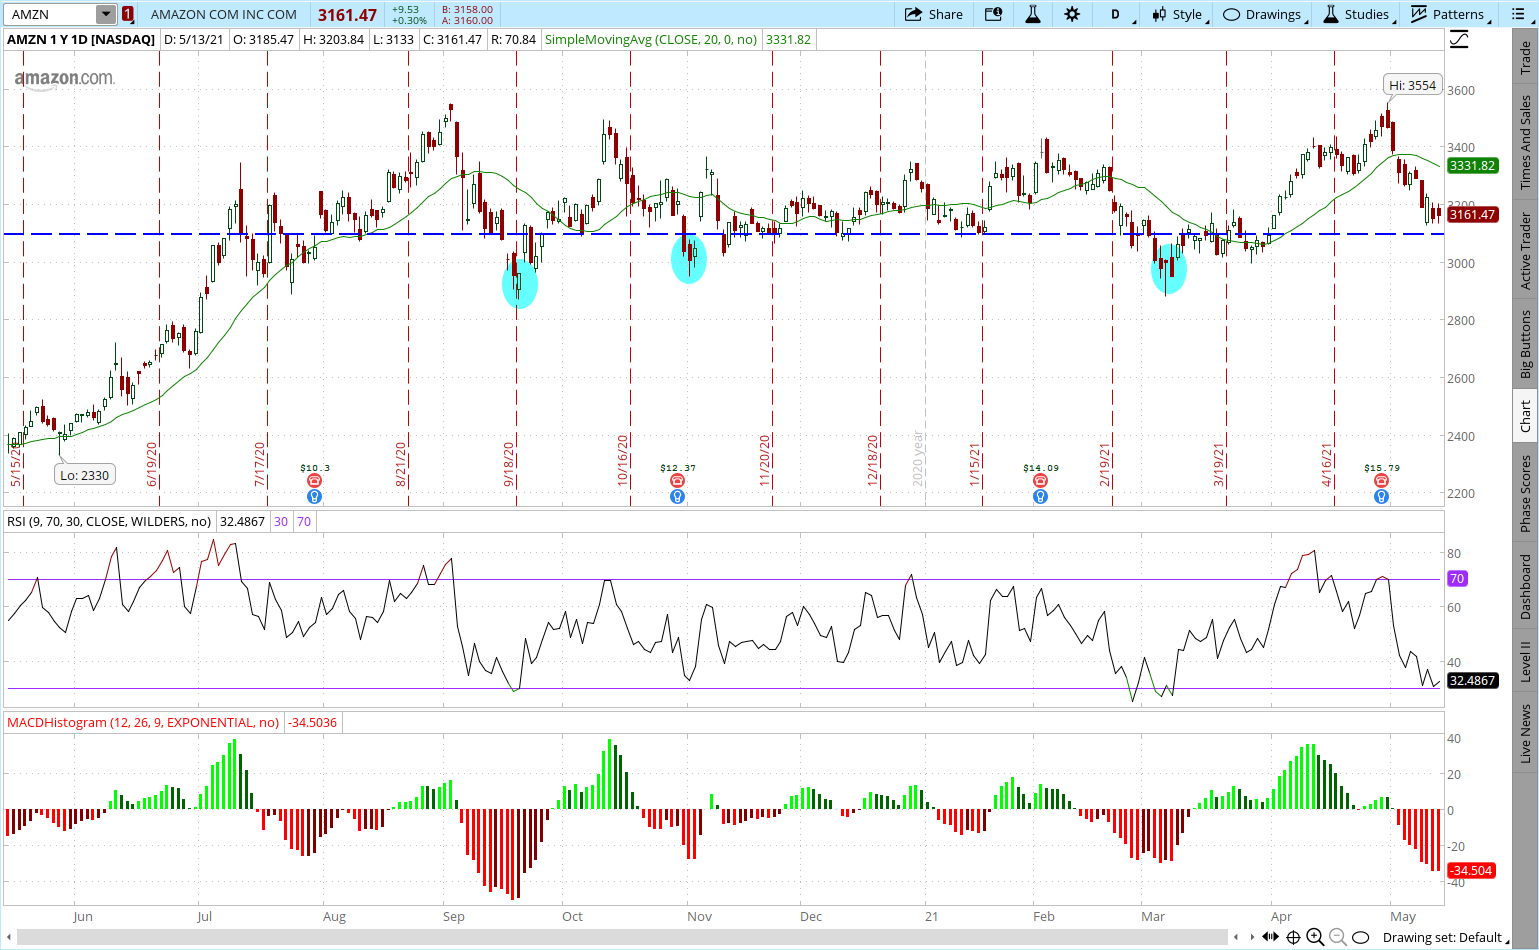This screenshot has height=950, width=1539.
Task: Click the AMZN symbol input field
Action: point(50,14)
